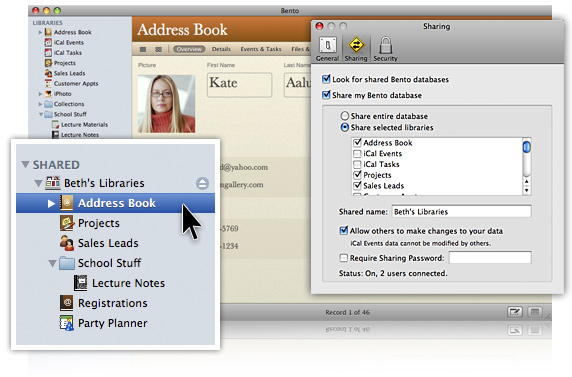572x377 pixels.
Task: Switch to the Details tab
Action: click(221, 49)
